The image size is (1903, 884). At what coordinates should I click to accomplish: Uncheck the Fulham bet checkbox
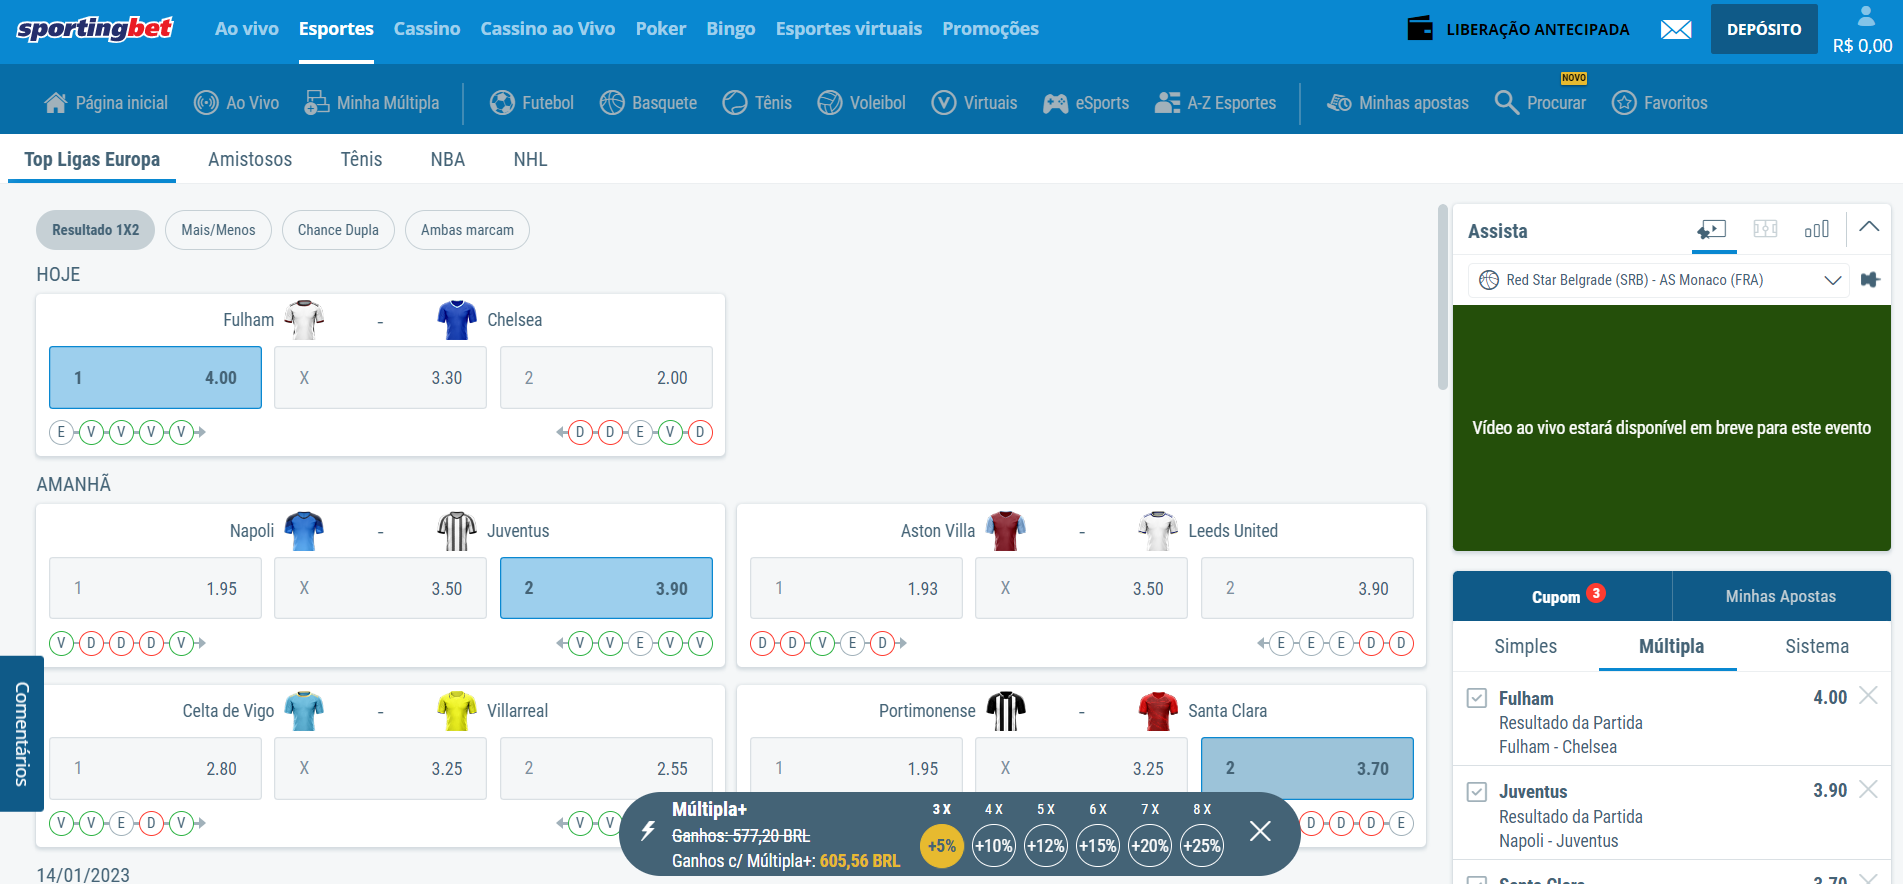tap(1477, 698)
